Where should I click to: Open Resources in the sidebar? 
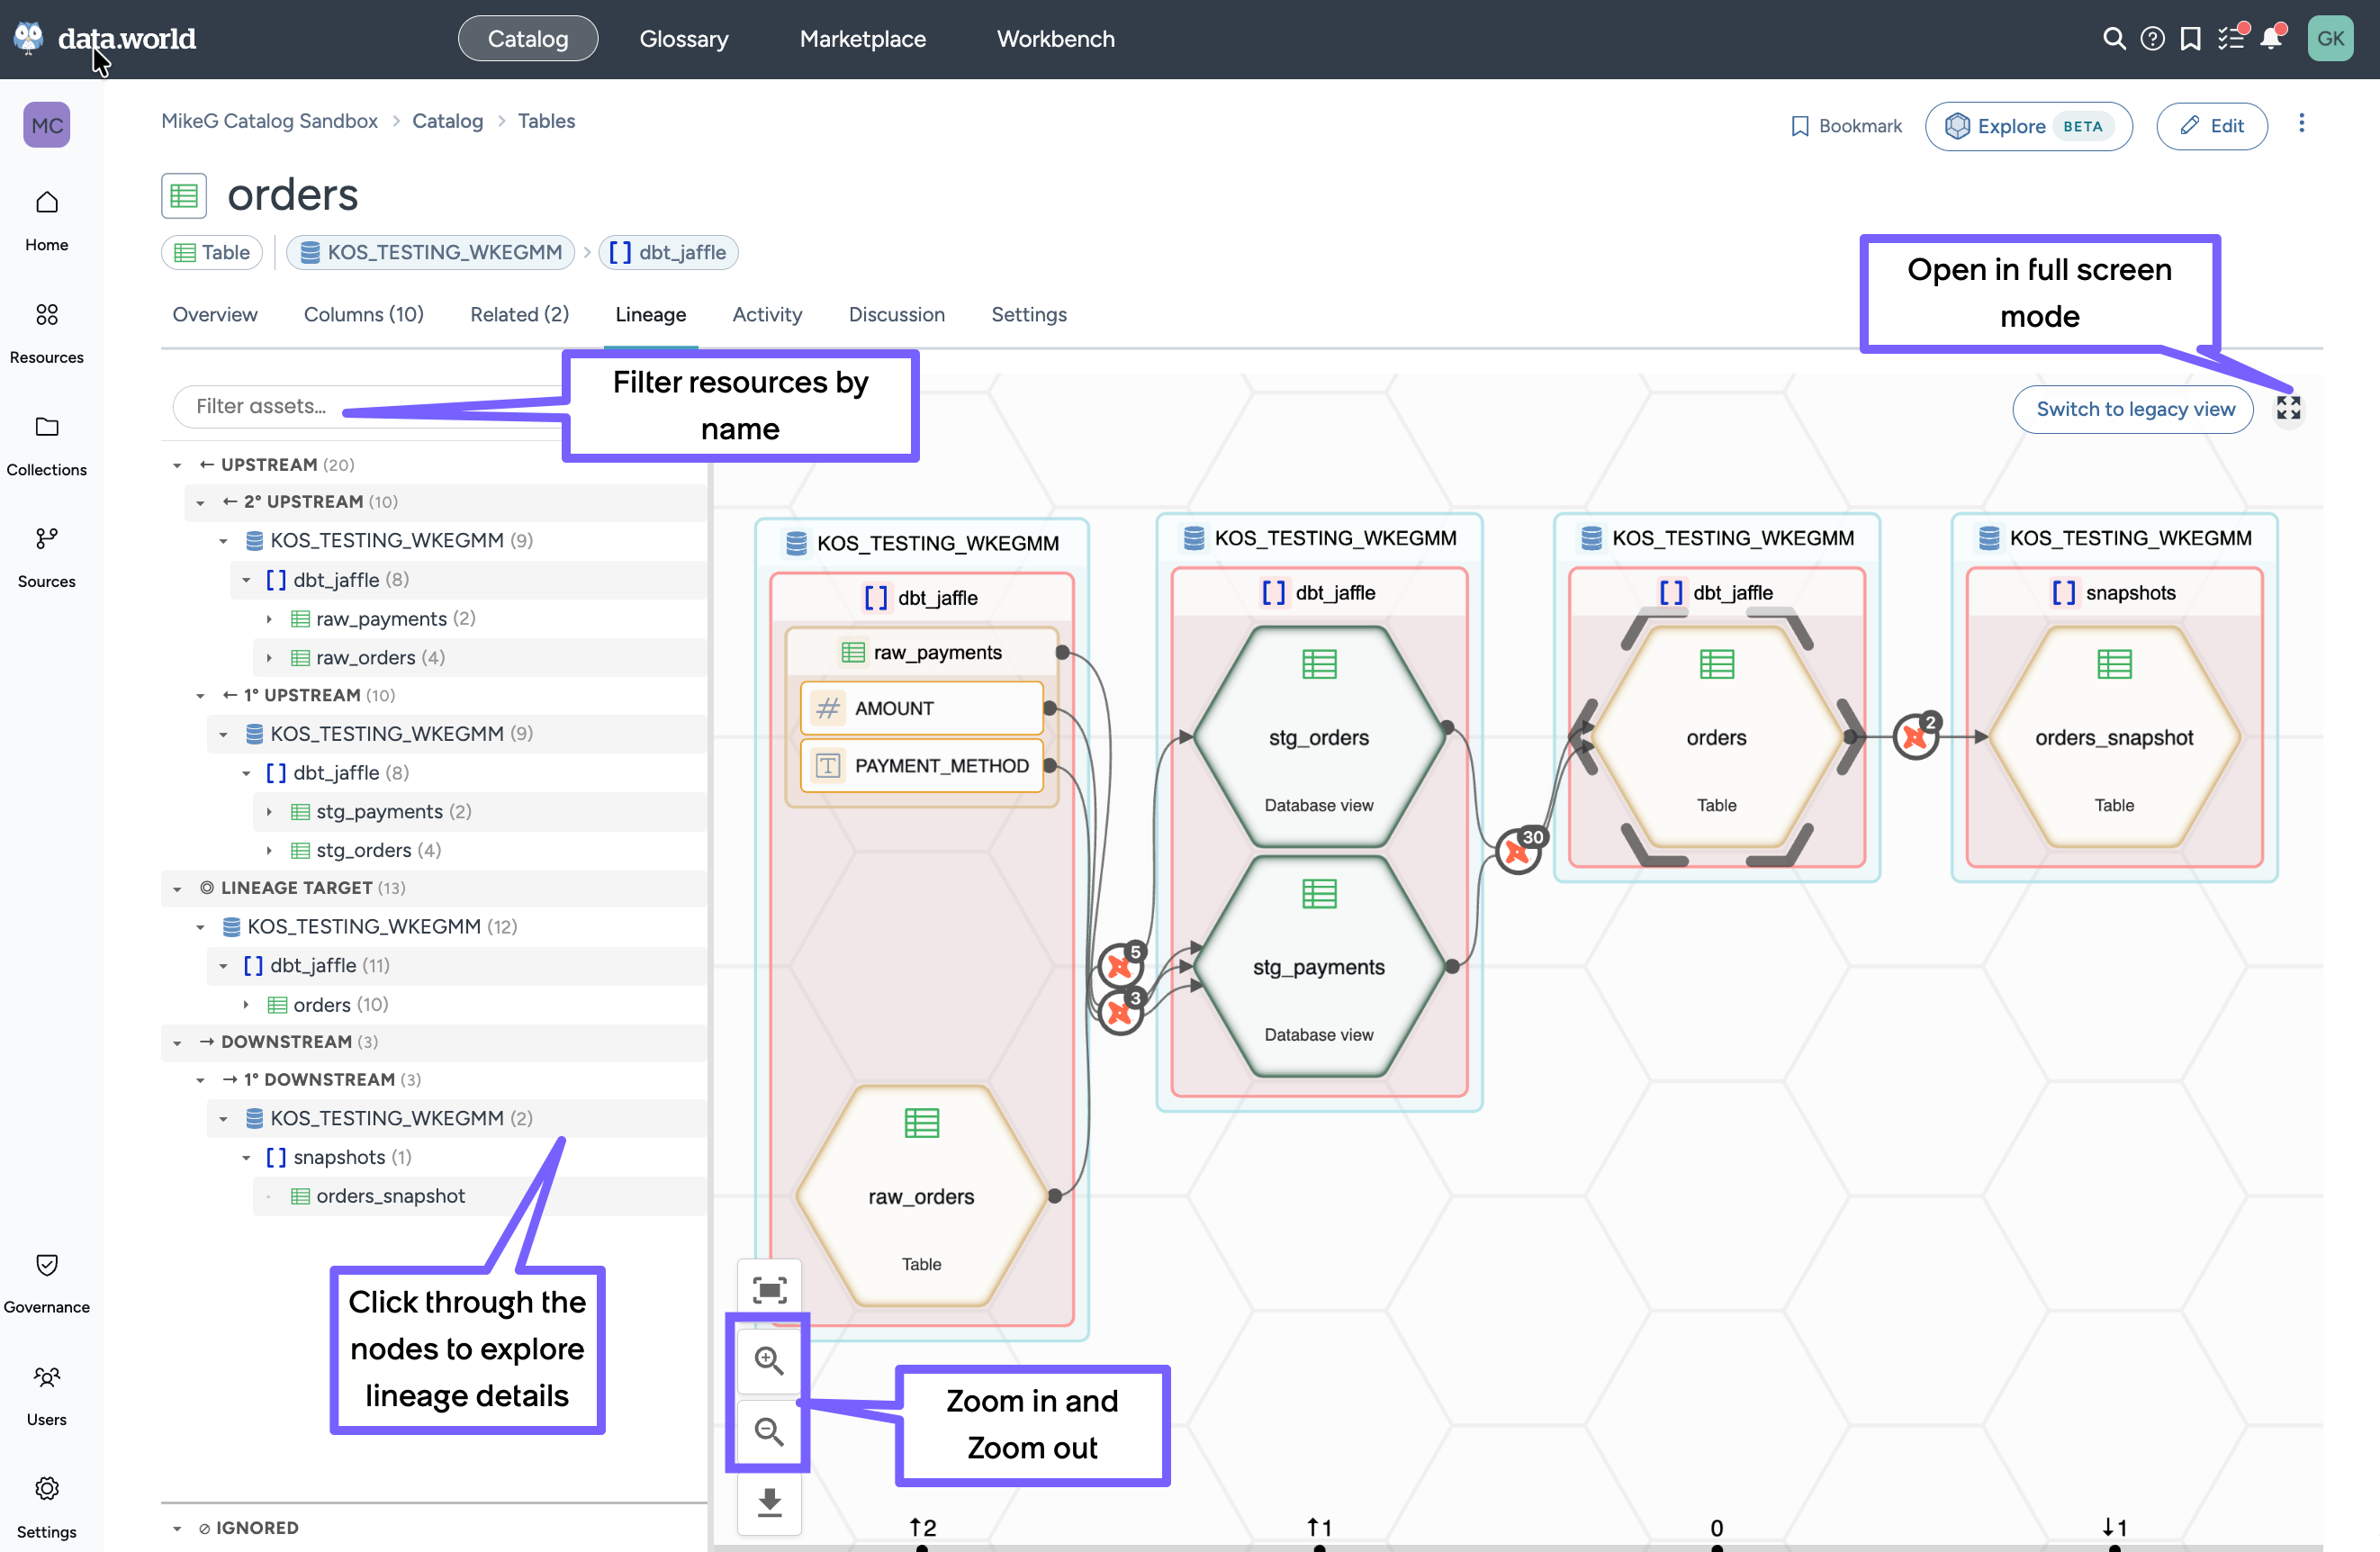tap(47, 333)
